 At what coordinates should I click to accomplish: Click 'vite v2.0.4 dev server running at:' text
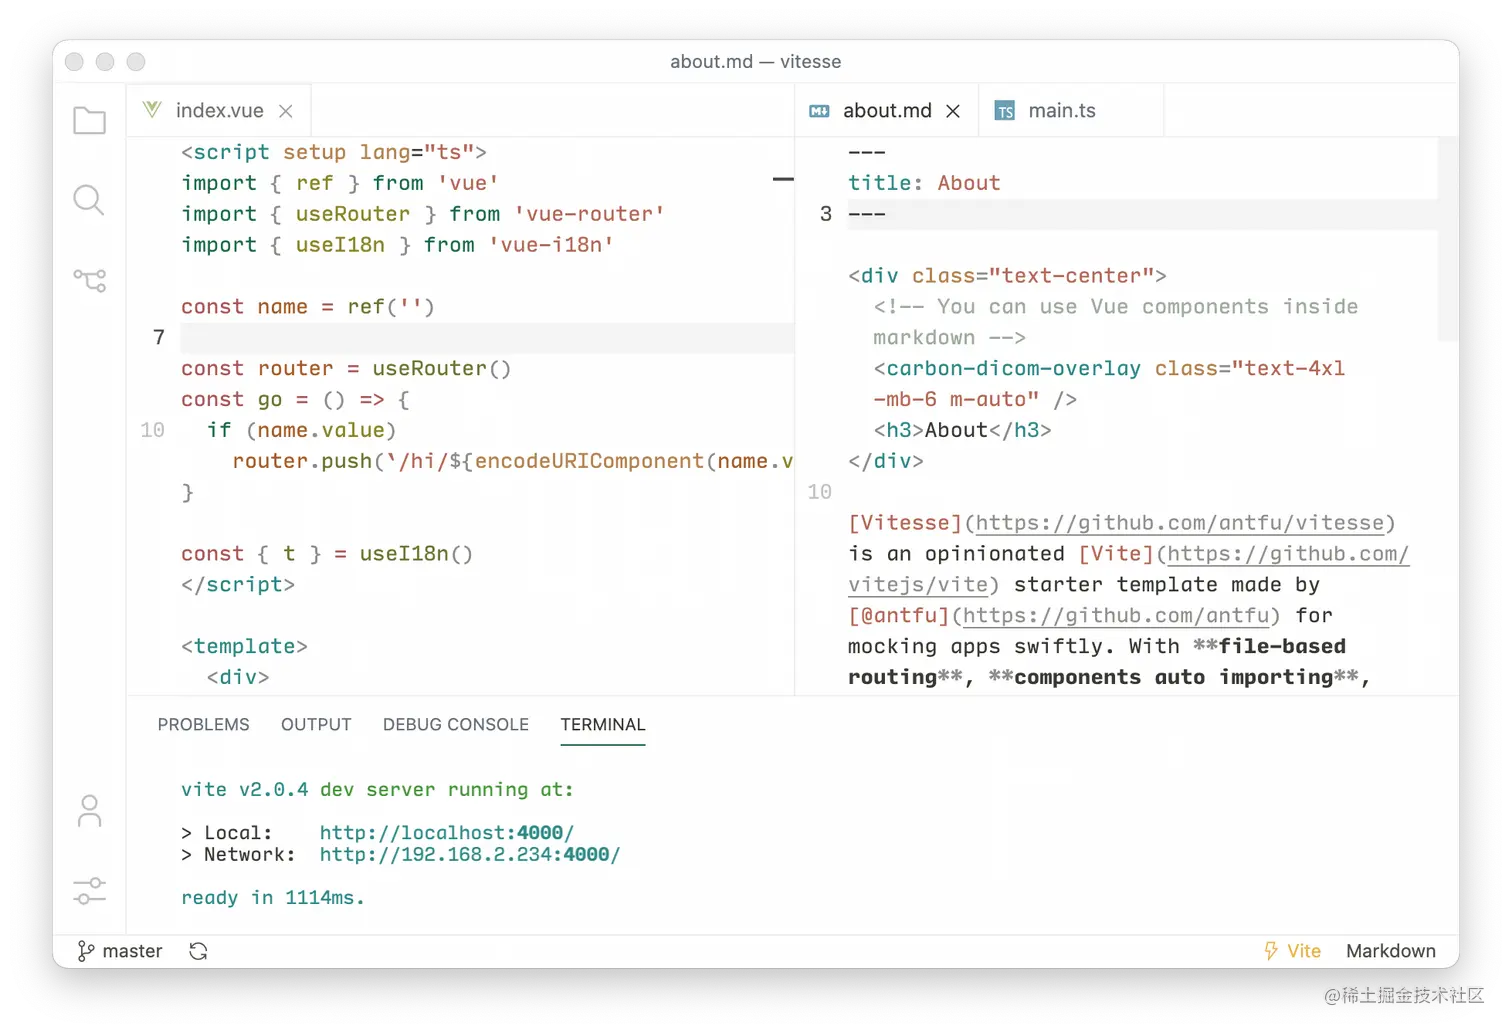tap(377, 790)
